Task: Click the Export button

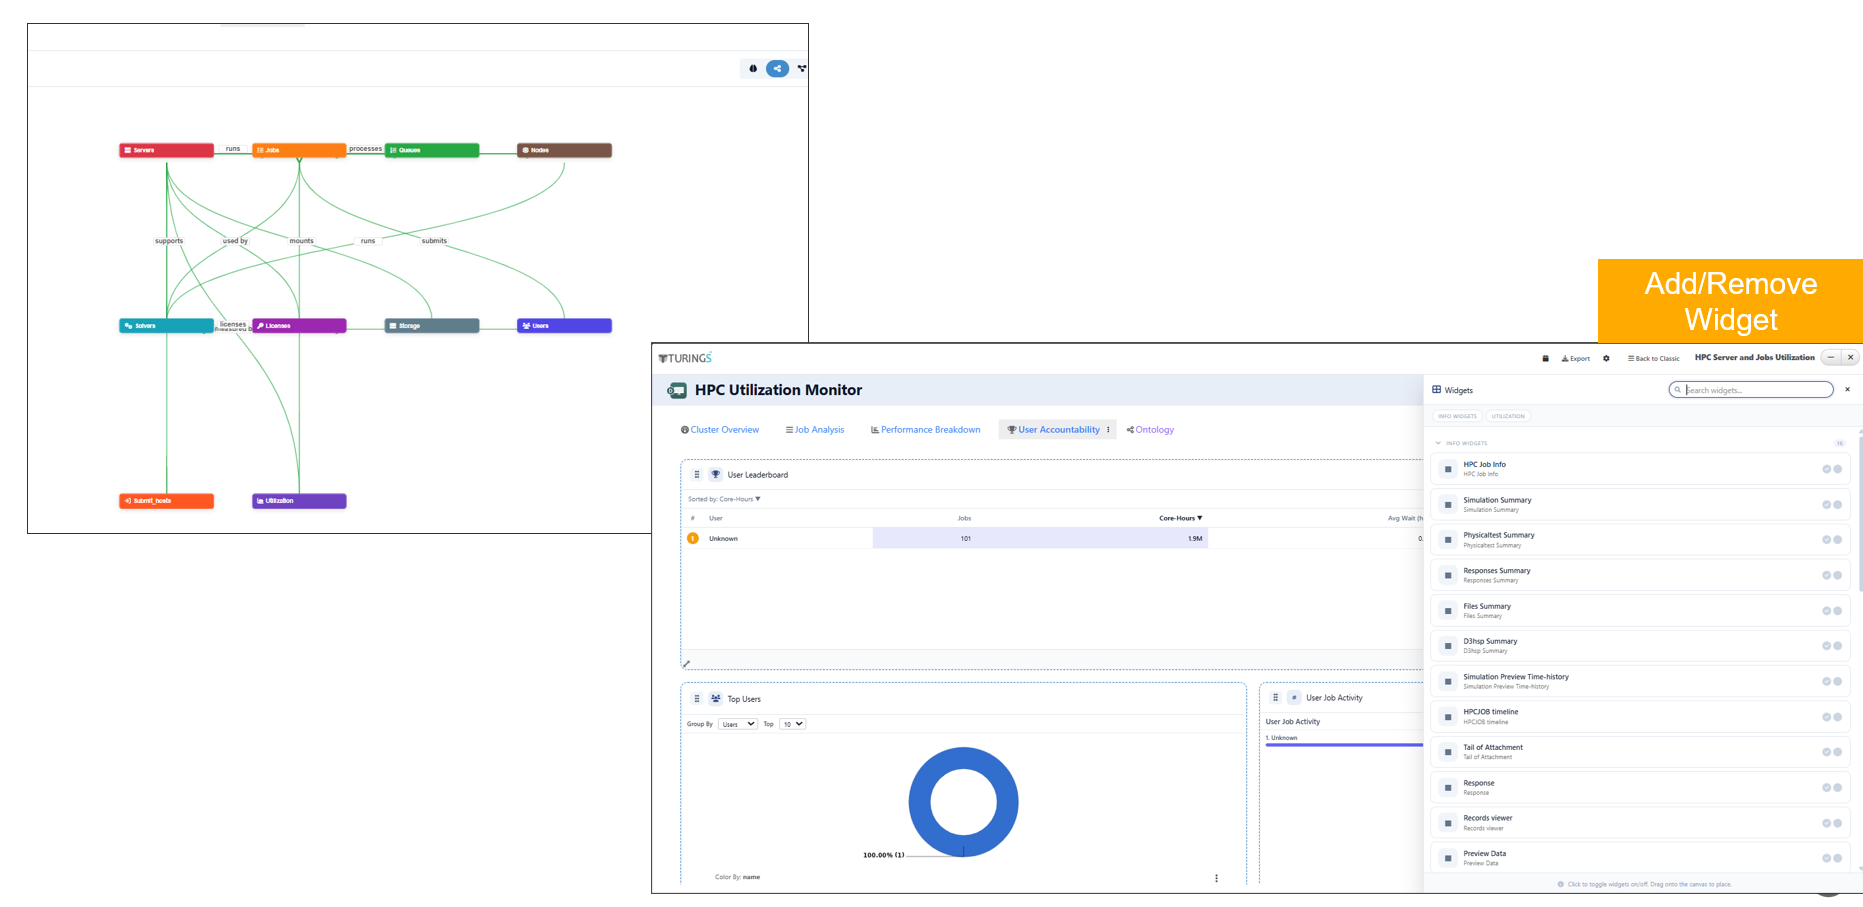Action: click(x=1576, y=358)
